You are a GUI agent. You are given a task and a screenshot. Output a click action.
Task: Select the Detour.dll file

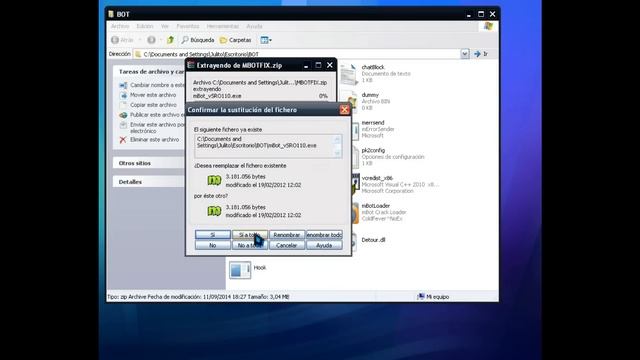pyautogui.click(x=373, y=240)
